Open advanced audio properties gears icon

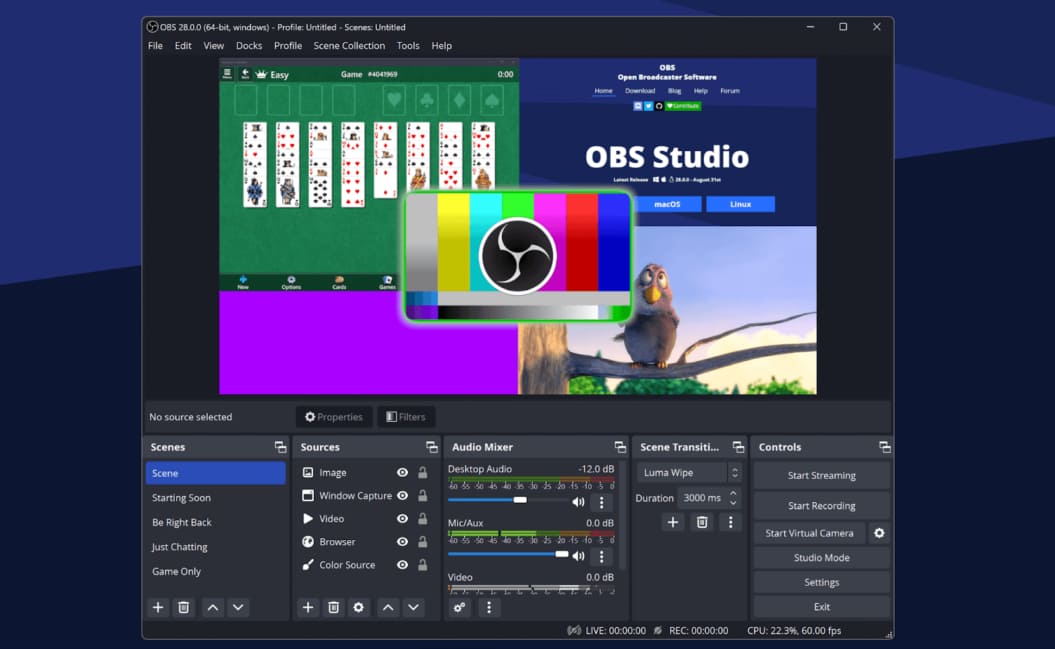pos(460,607)
